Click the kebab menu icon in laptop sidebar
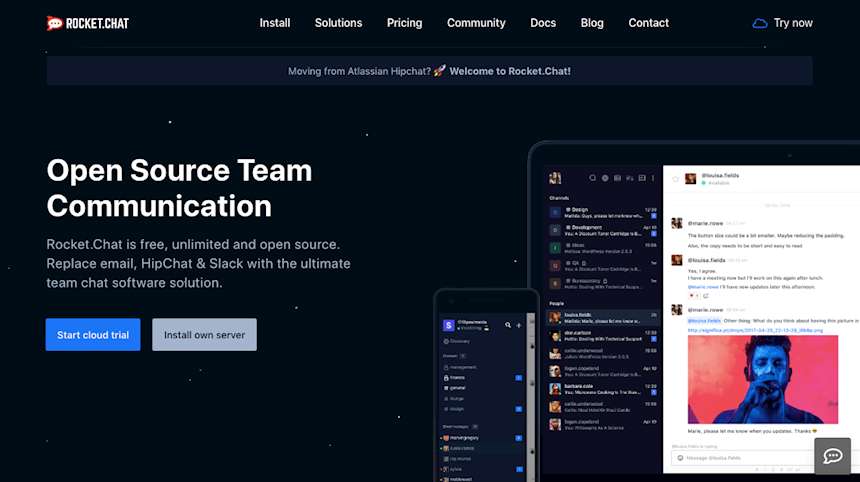Screen dimensions: 860x482 click(x=653, y=178)
